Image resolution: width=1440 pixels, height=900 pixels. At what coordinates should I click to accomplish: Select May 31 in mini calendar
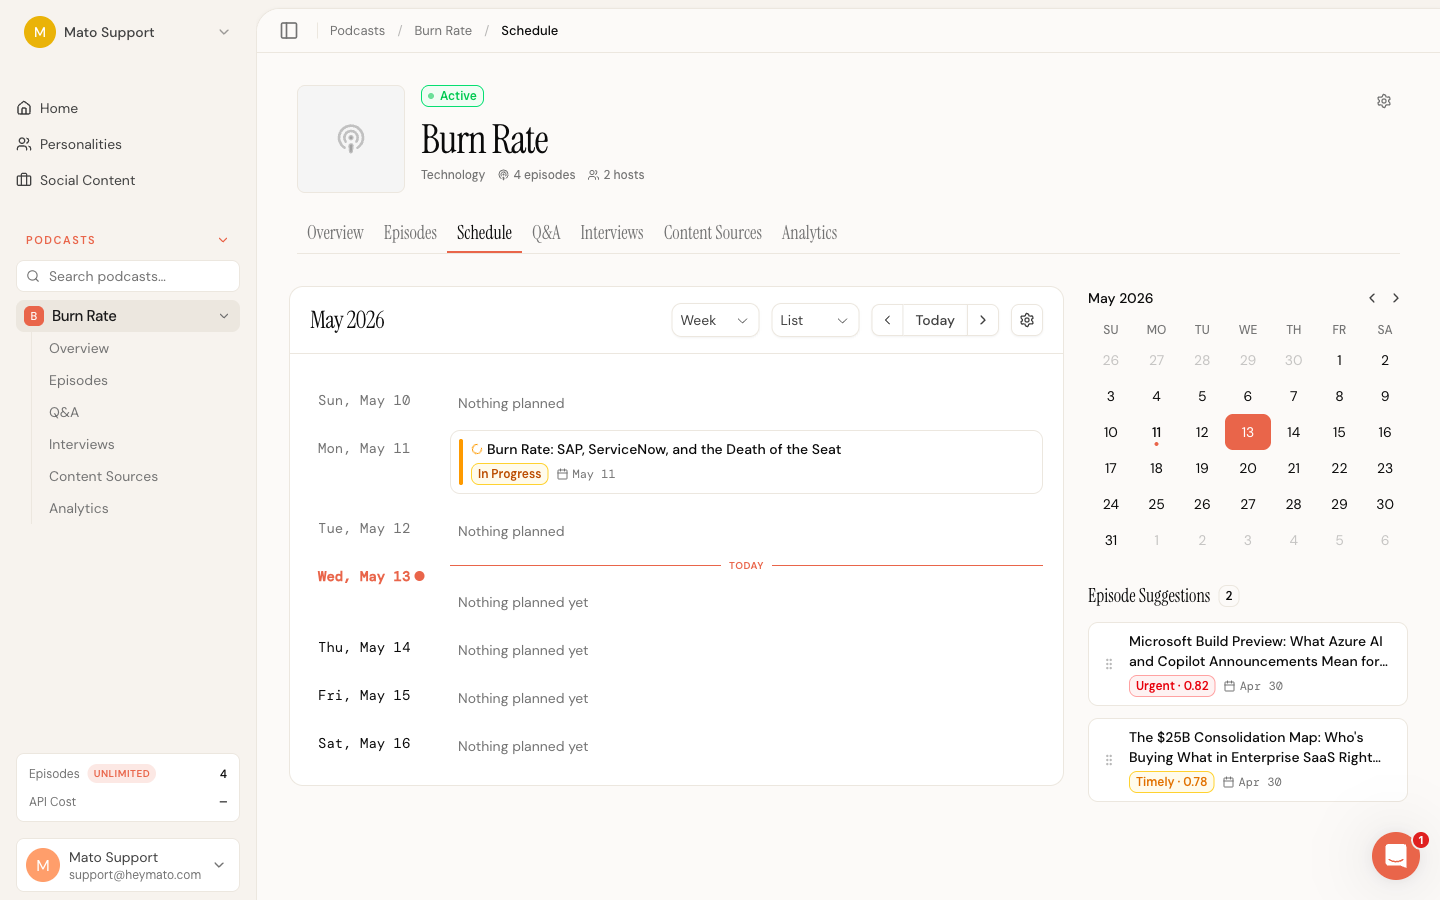1111,540
